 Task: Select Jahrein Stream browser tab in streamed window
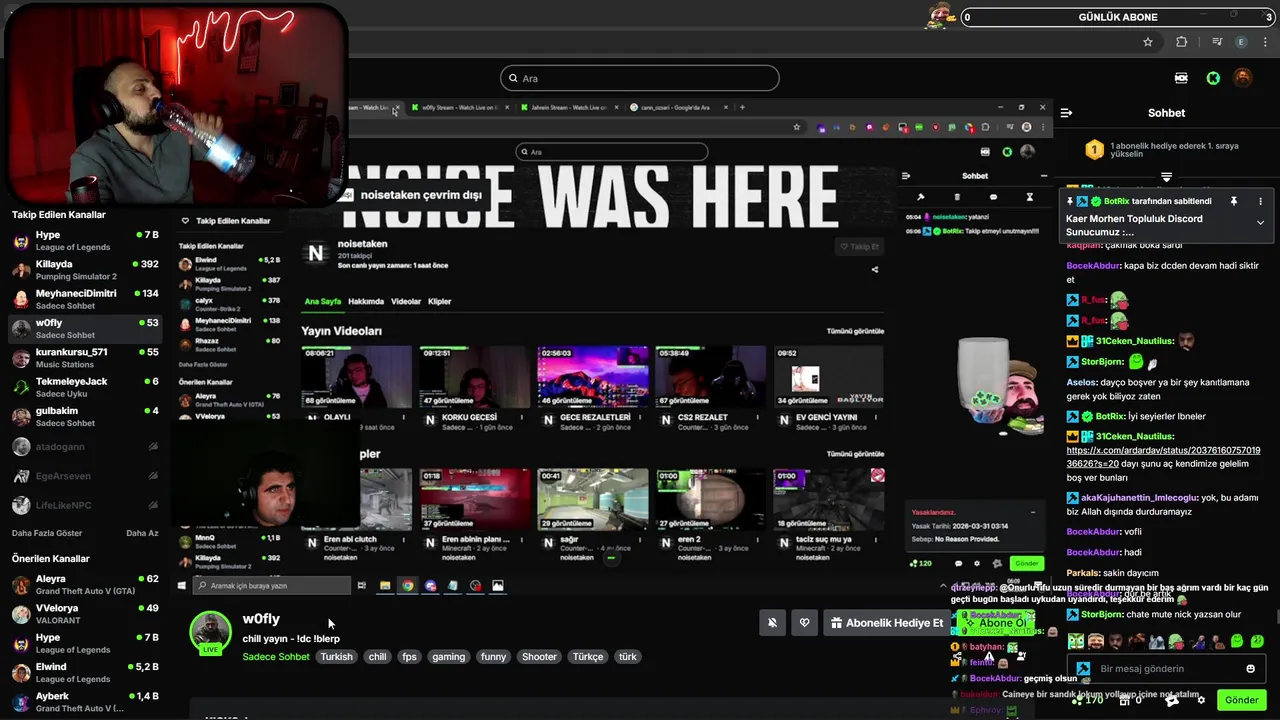point(568,107)
